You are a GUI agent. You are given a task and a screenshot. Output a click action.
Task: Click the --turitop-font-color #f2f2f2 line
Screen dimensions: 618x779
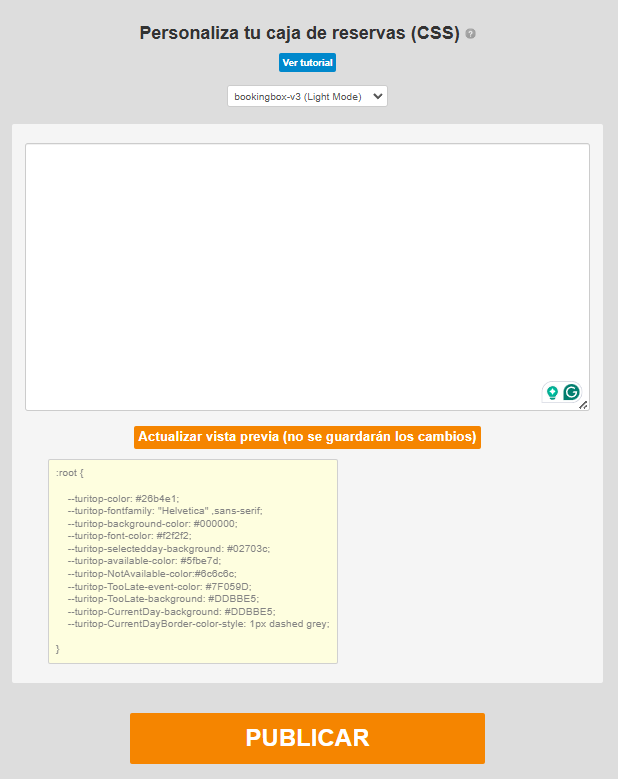click(x=129, y=536)
